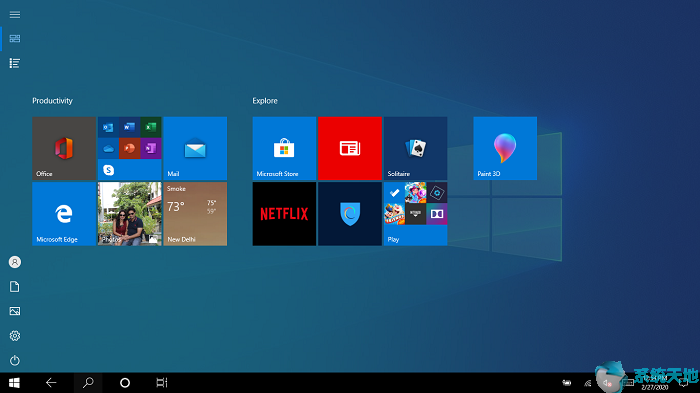Open the checkmark To Do icon in Play tile
The width and height of the screenshot is (700, 393).
coord(394,193)
